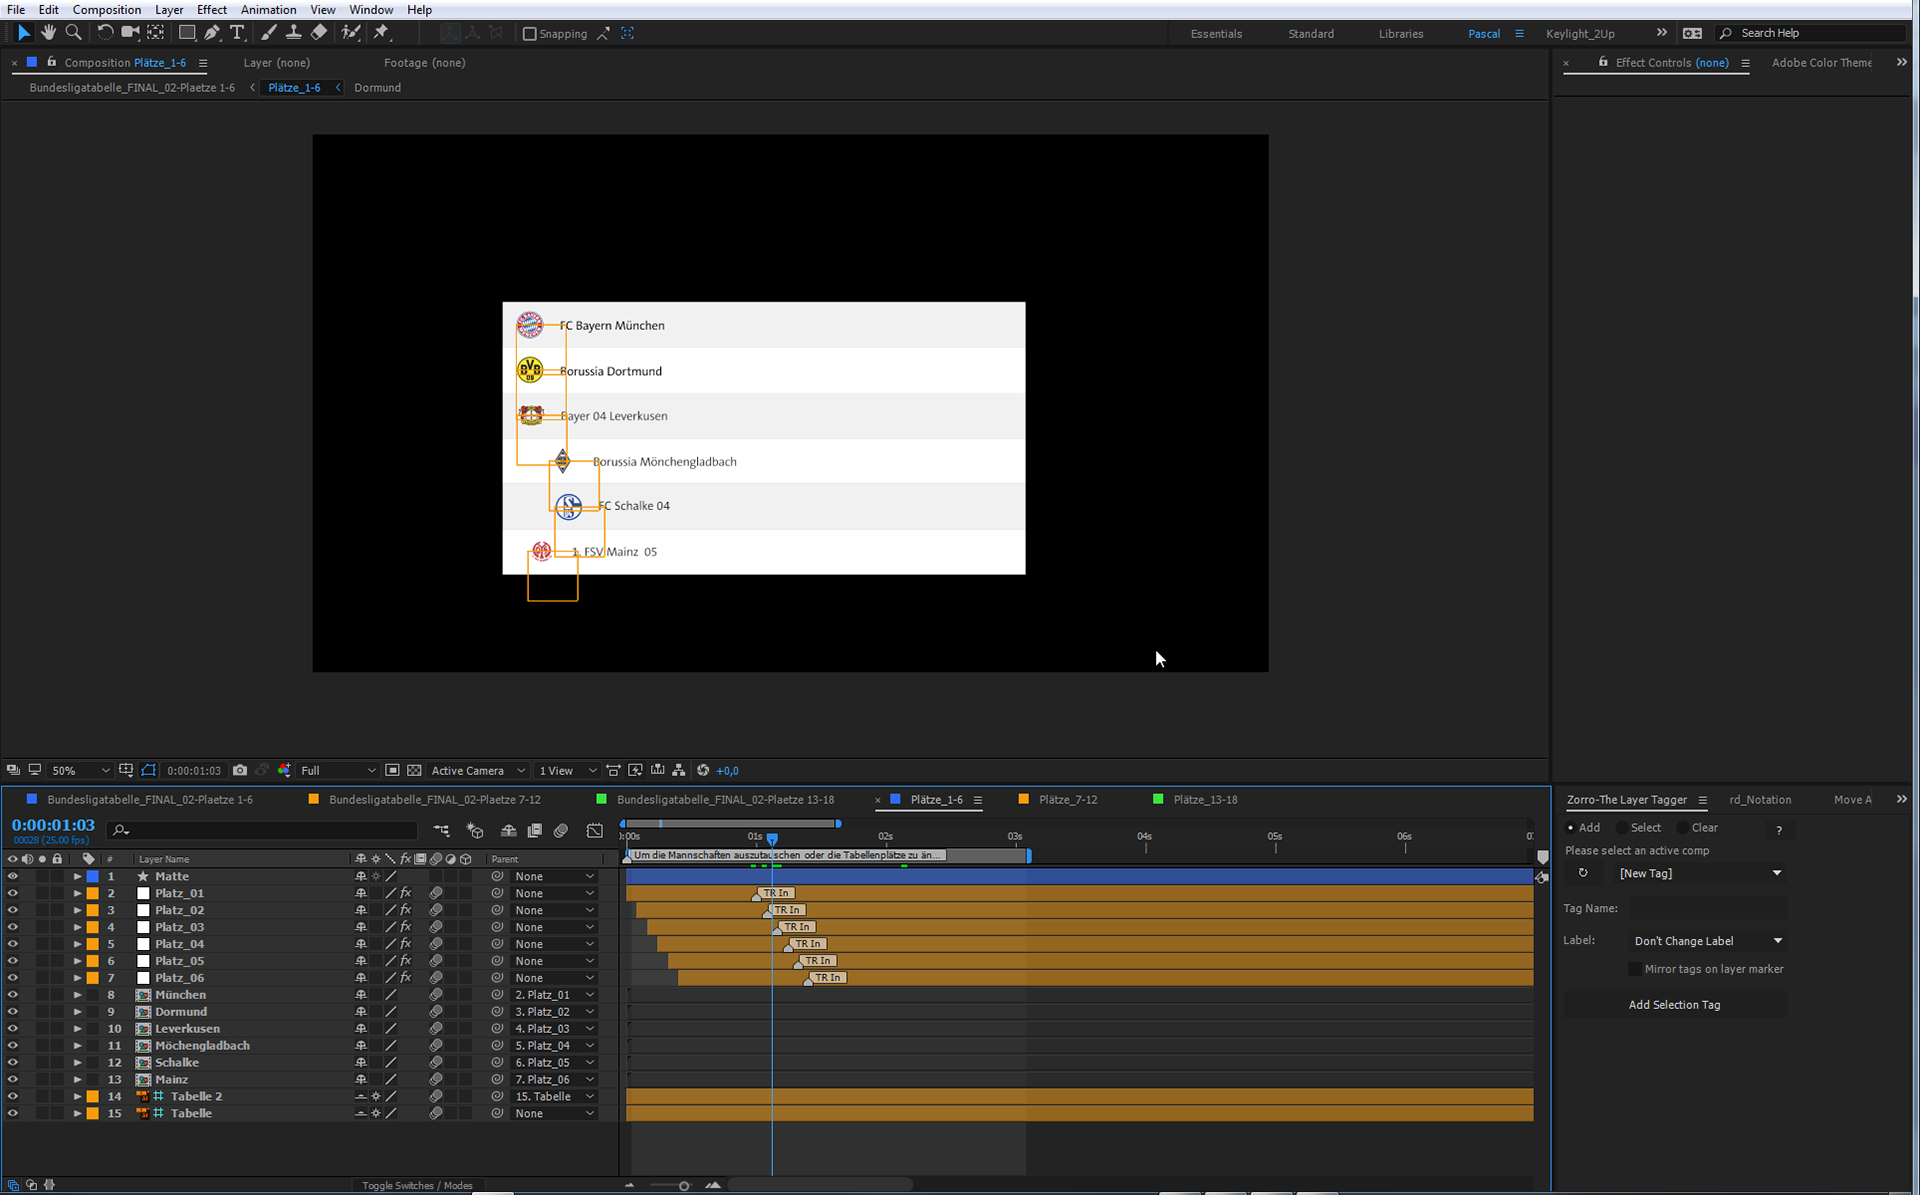1920x1195 pixels.
Task: Click the show channel RGB icon
Action: [x=284, y=770]
